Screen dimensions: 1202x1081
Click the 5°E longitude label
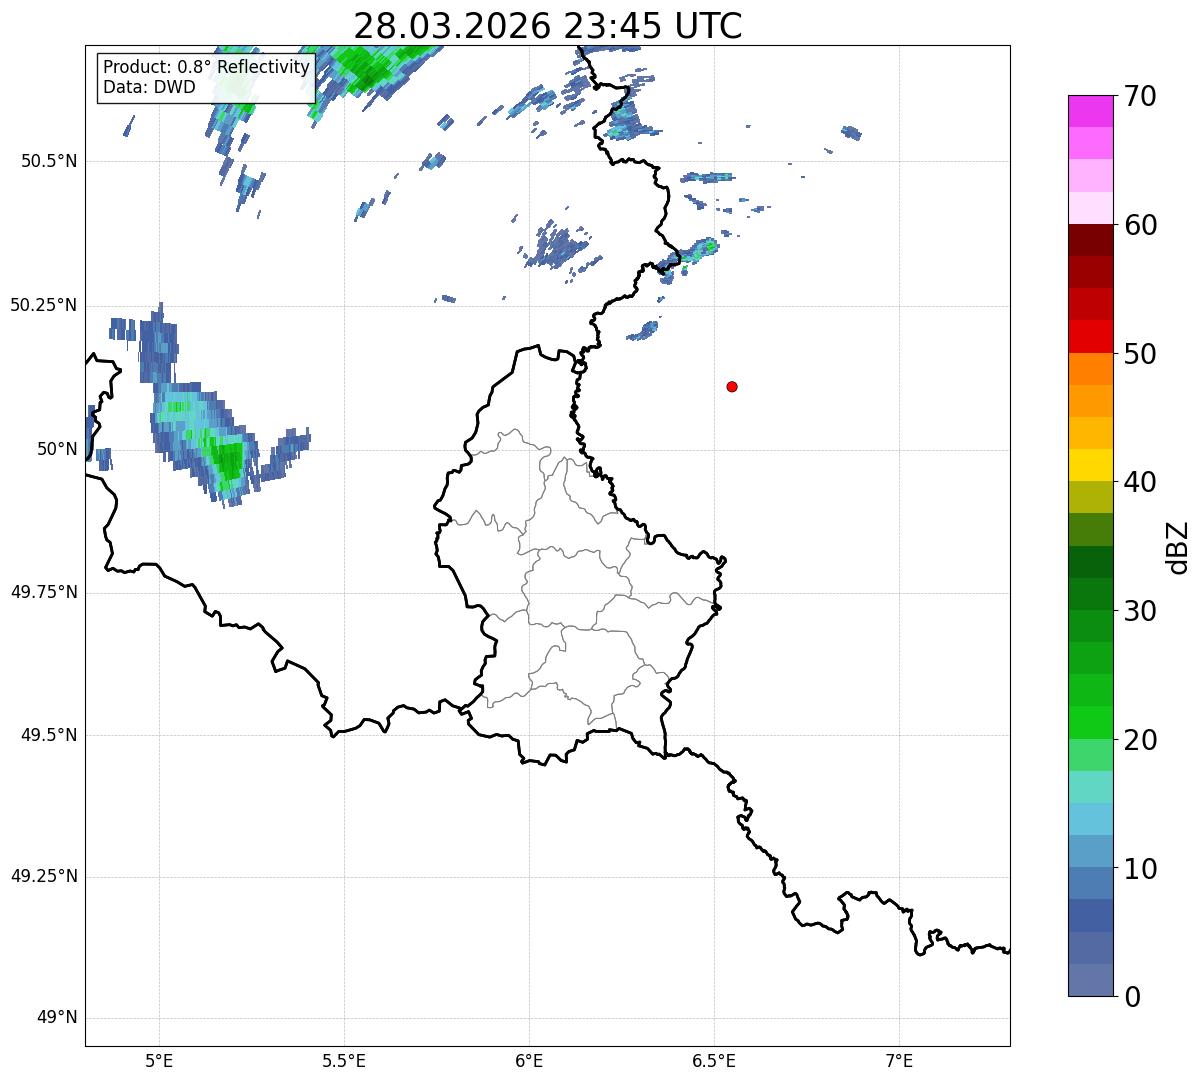pos(159,1060)
